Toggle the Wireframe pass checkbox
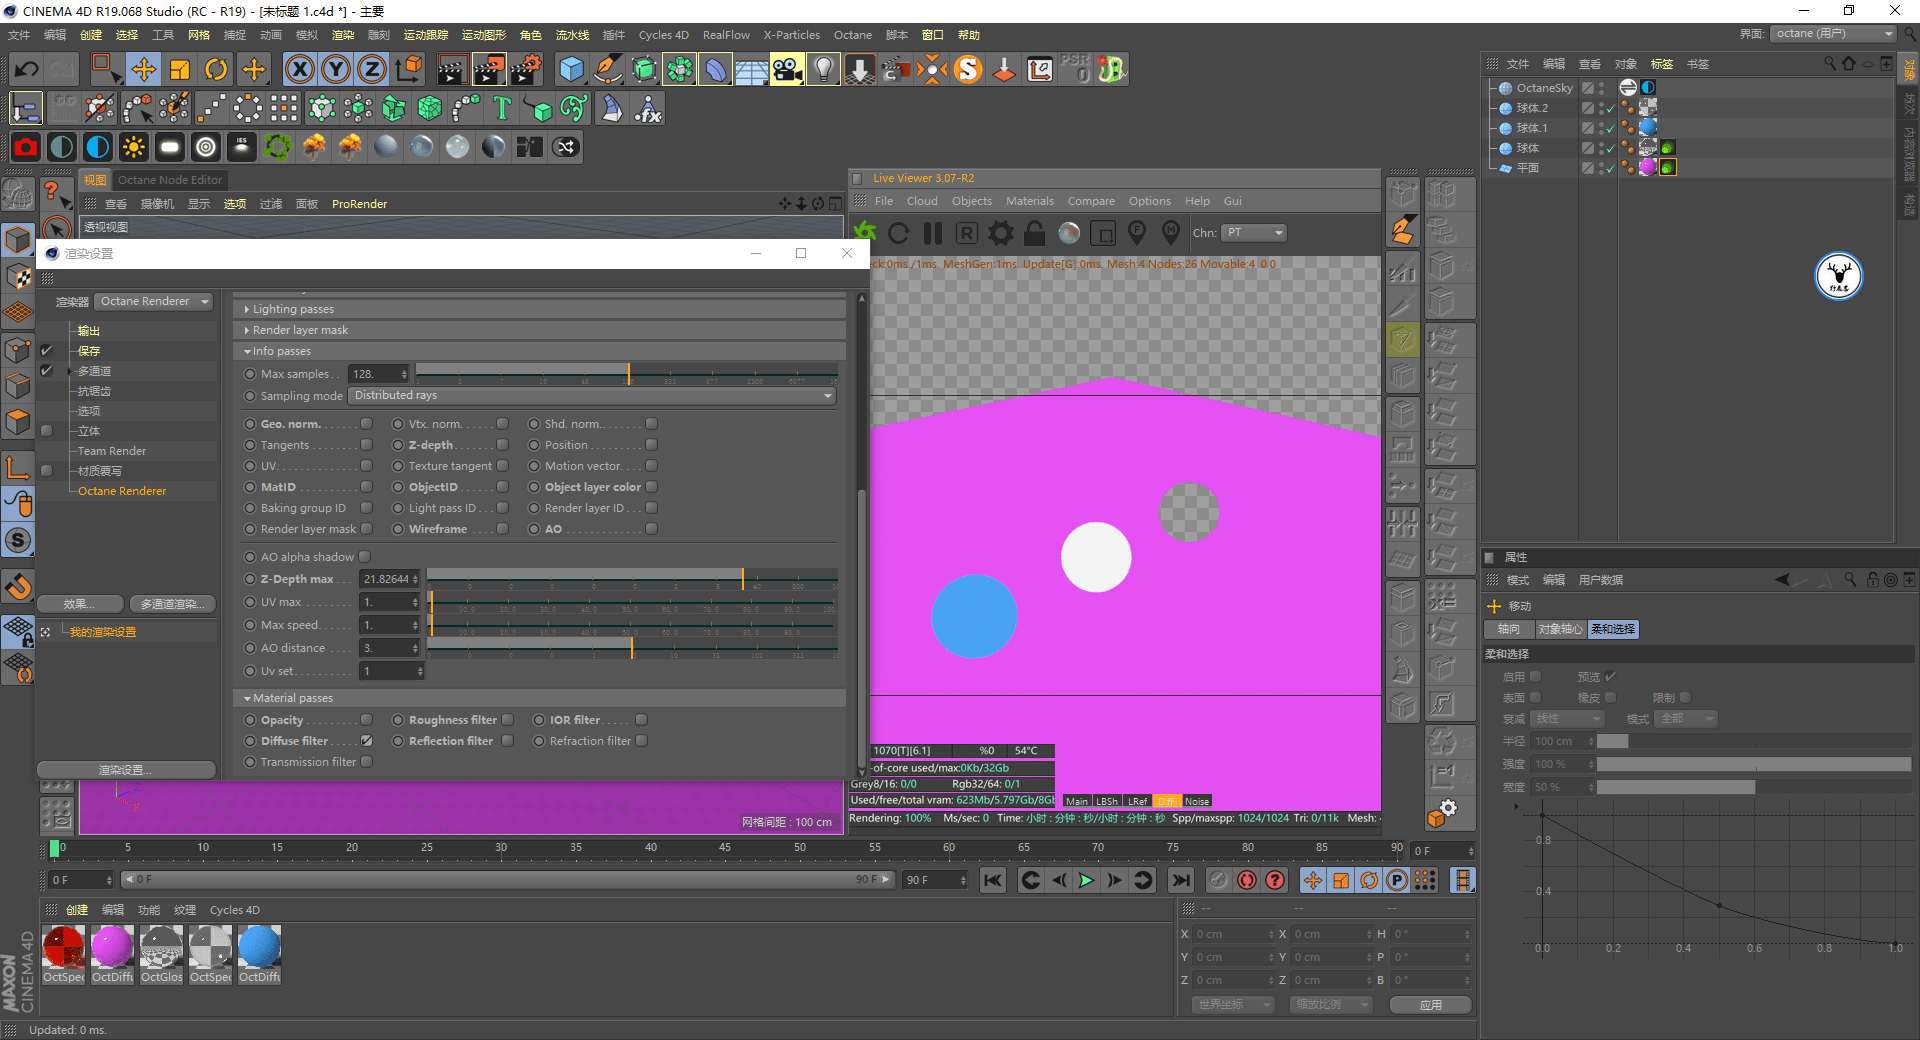This screenshot has height=1040, width=1920. click(x=502, y=529)
